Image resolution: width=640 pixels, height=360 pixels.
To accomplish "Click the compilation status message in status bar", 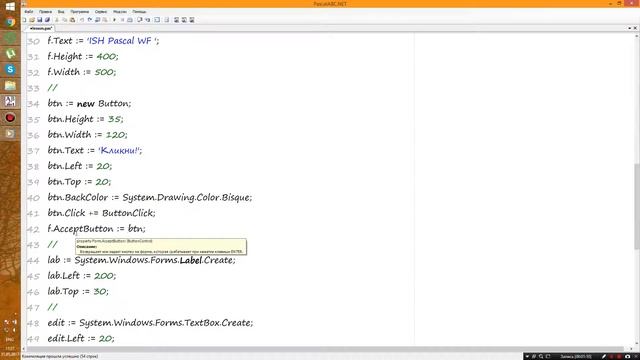I will click(60, 356).
